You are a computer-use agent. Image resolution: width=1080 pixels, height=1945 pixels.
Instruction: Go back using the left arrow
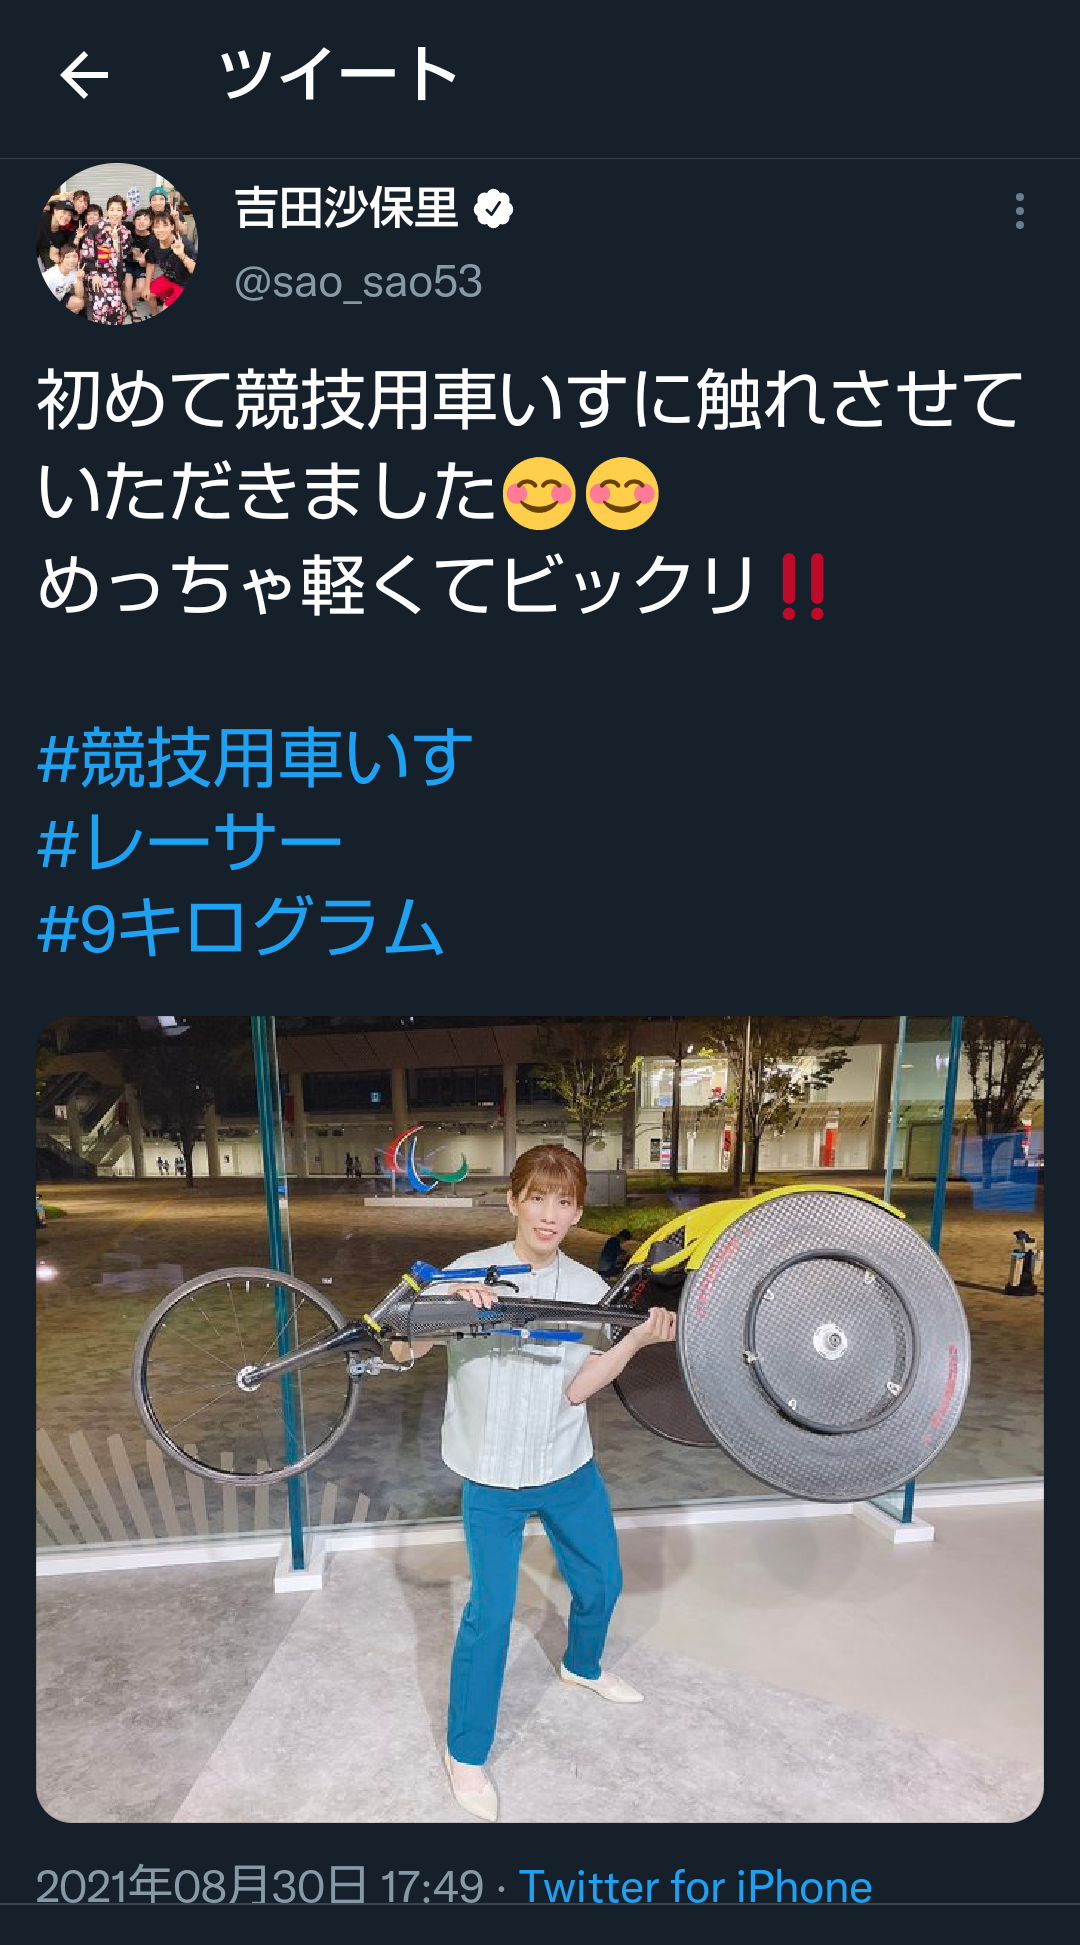(x=84, y=76)
